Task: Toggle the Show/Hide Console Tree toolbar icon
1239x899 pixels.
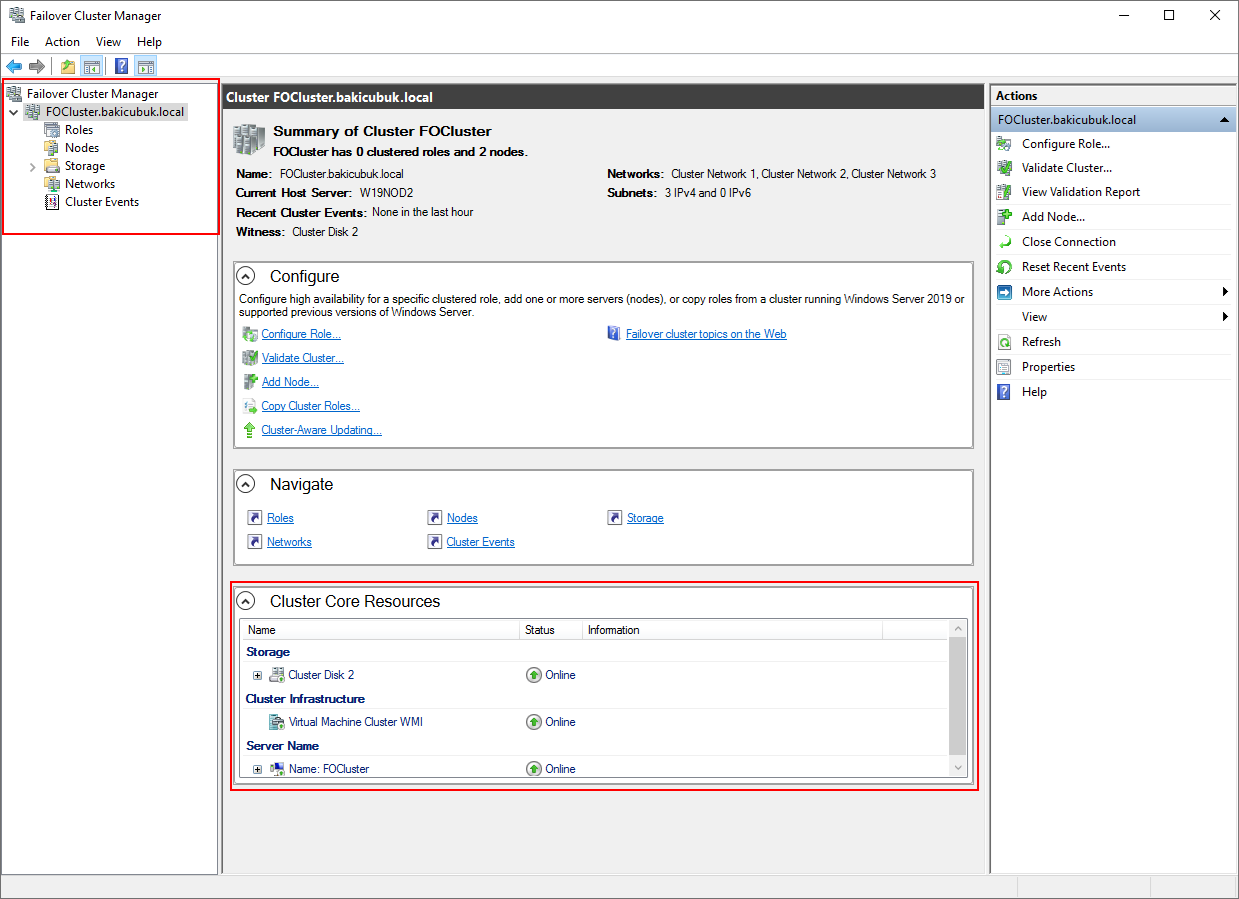Action: tap(92, 67)
